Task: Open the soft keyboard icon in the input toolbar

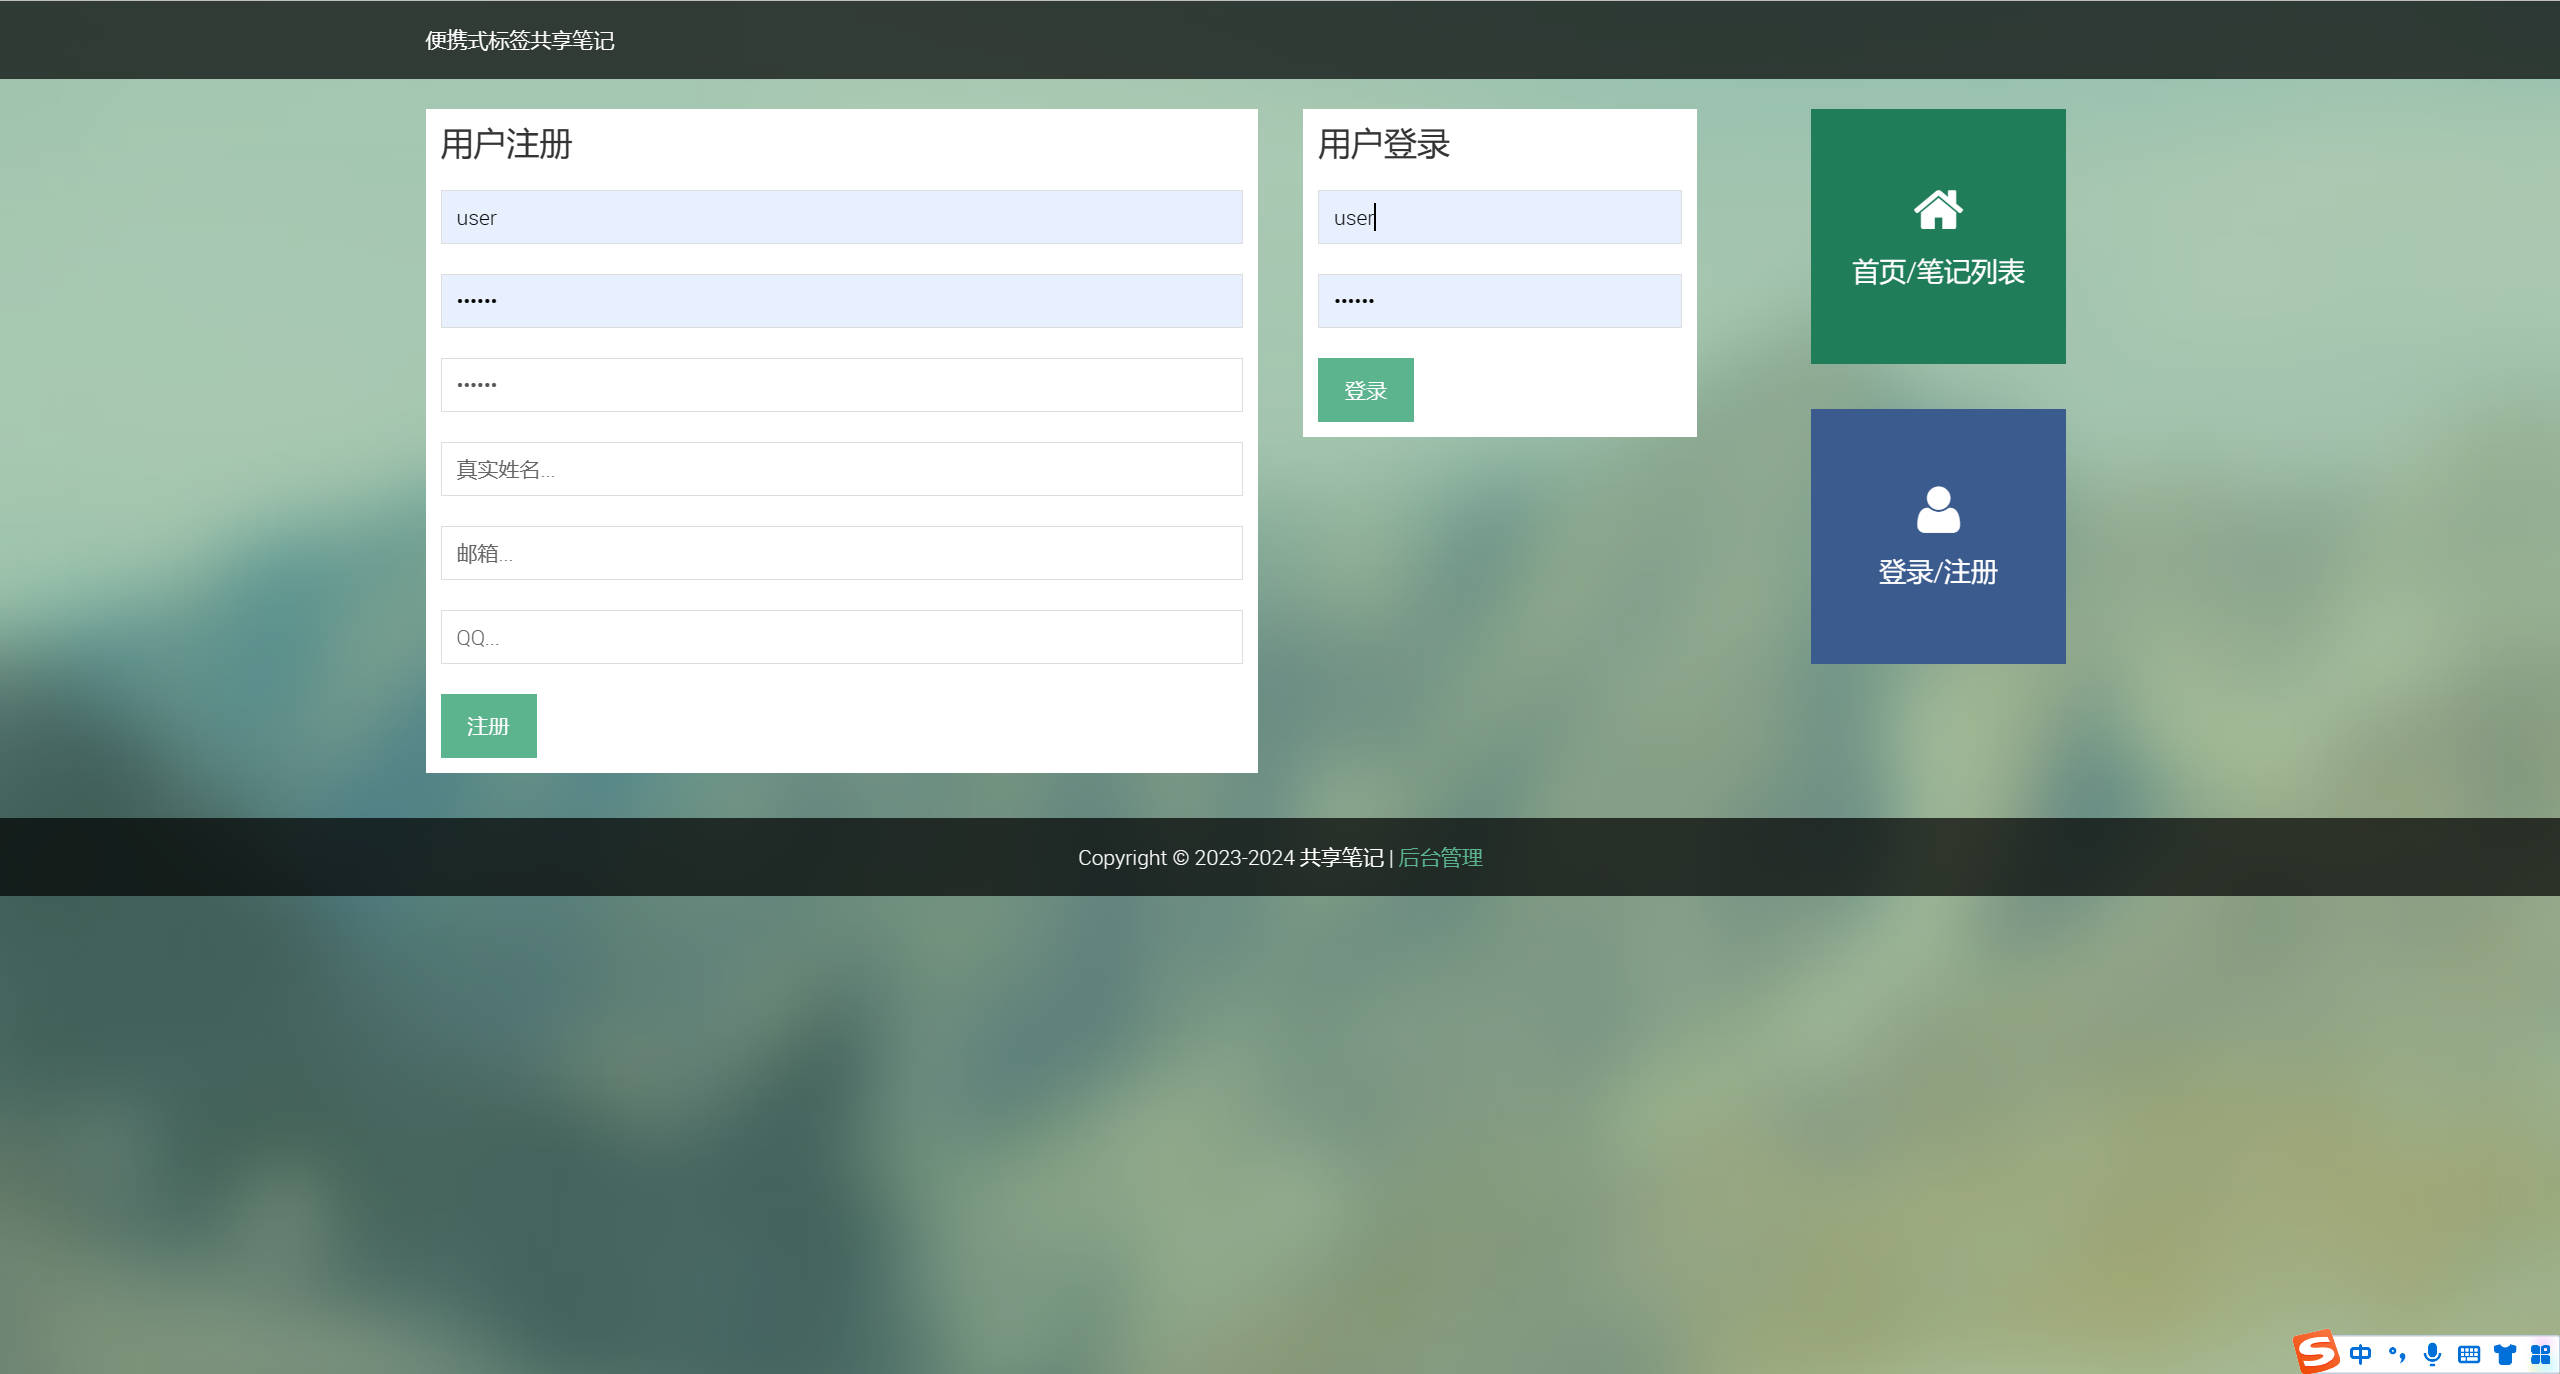Action: pos(2468,1354)
